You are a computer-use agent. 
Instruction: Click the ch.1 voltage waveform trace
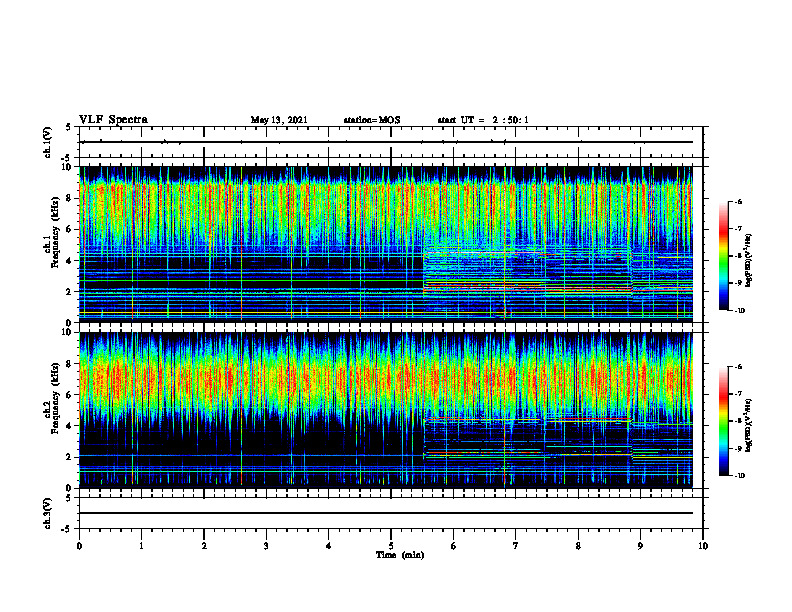pos(386,142)
